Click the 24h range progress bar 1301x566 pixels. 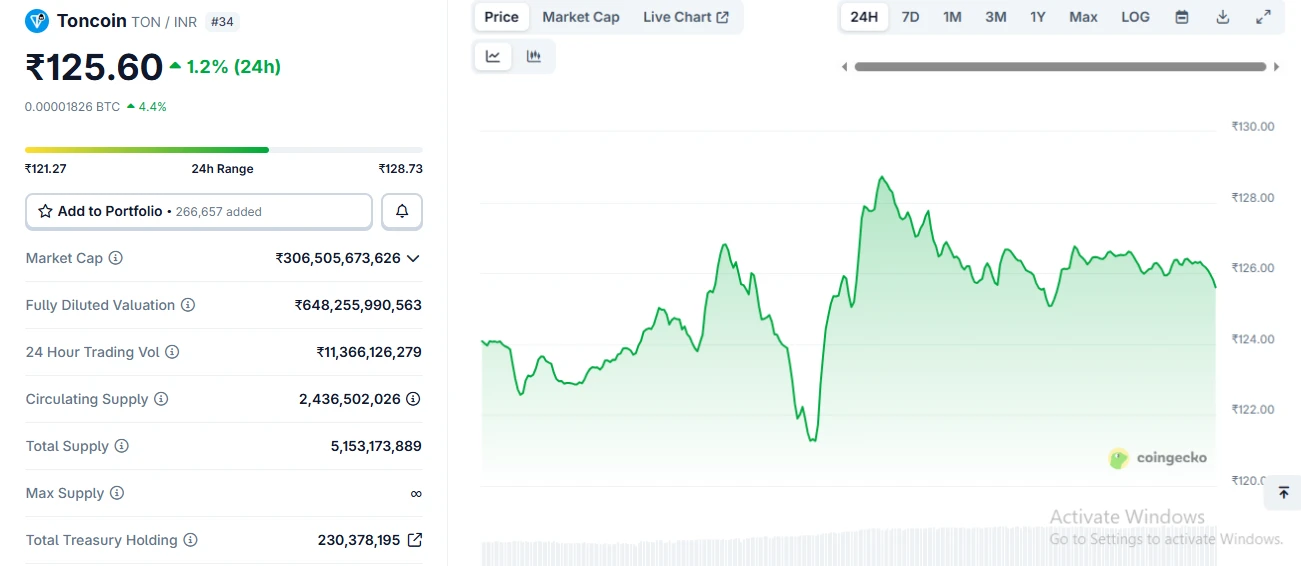tap(224, 150)
